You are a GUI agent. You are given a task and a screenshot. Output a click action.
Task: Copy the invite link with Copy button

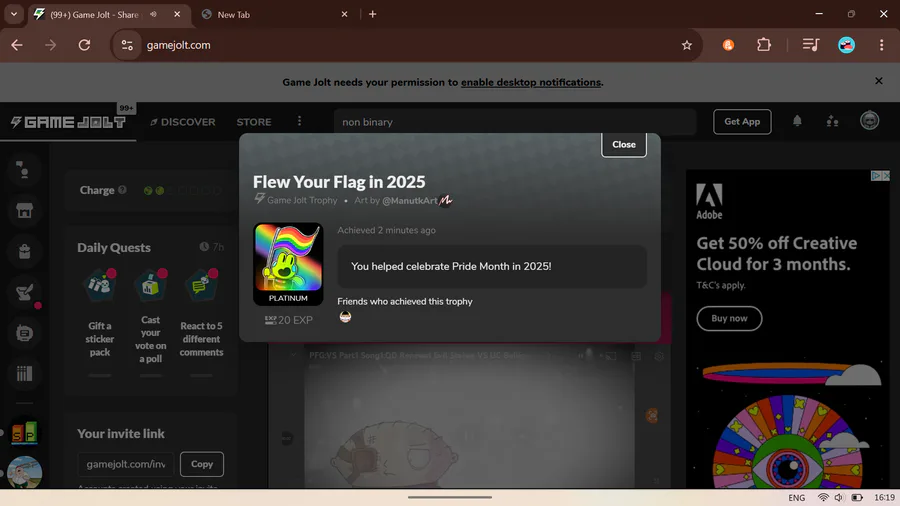[201, 464]
